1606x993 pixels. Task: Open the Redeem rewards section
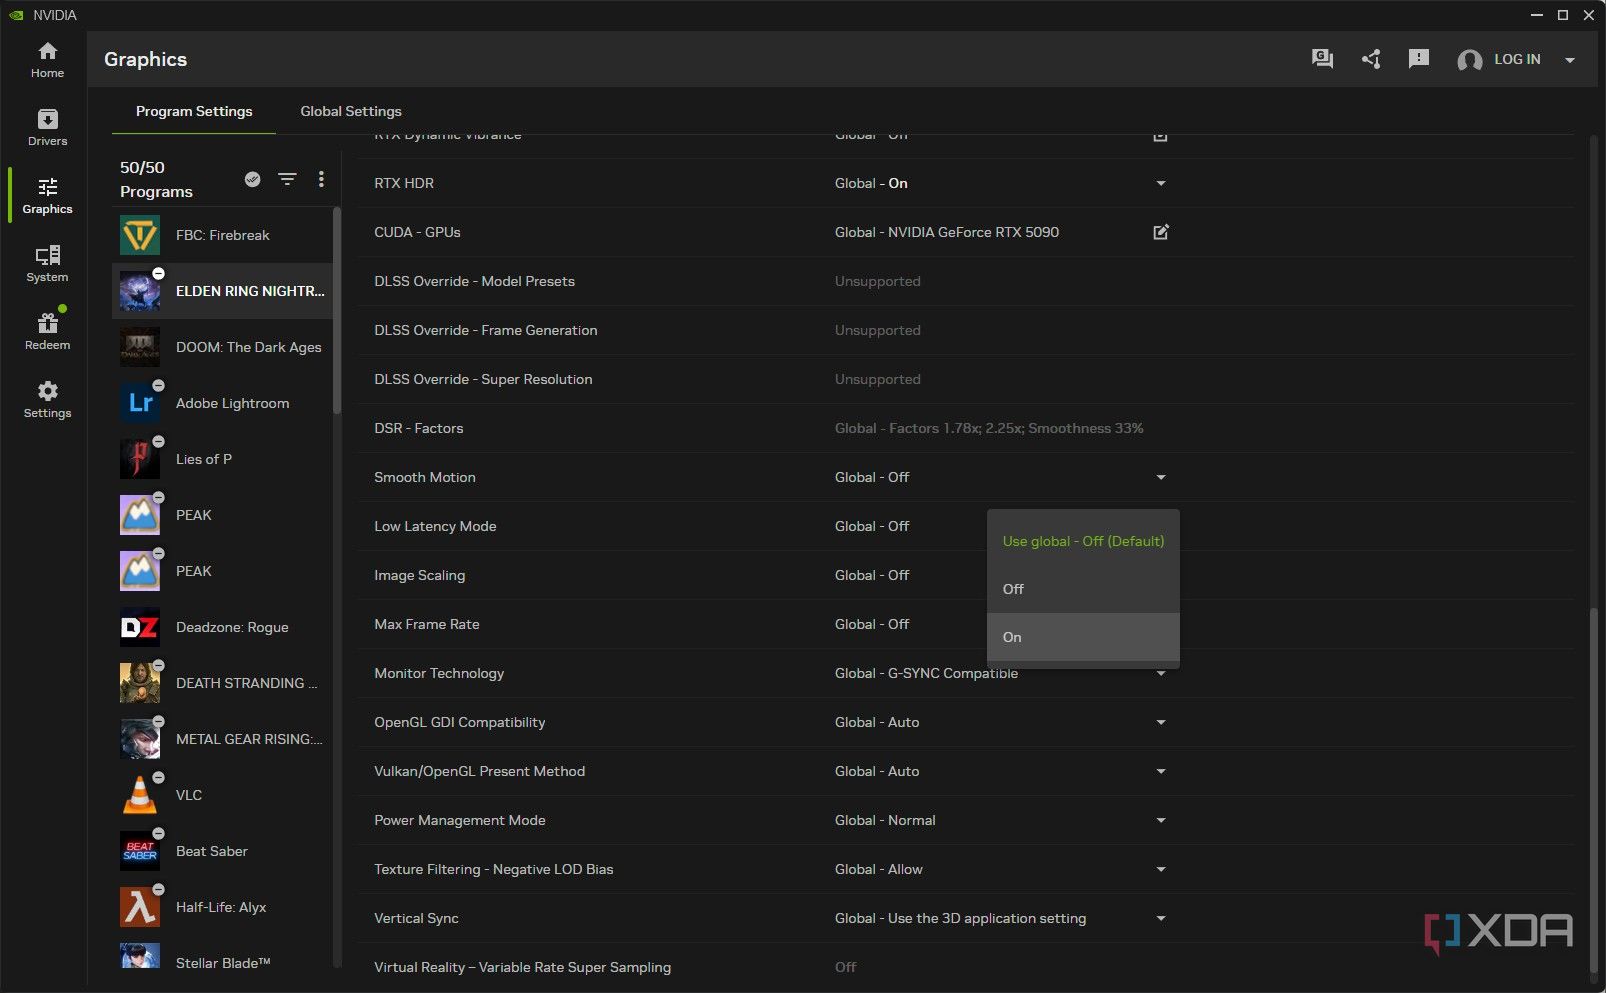pos(47,332)
